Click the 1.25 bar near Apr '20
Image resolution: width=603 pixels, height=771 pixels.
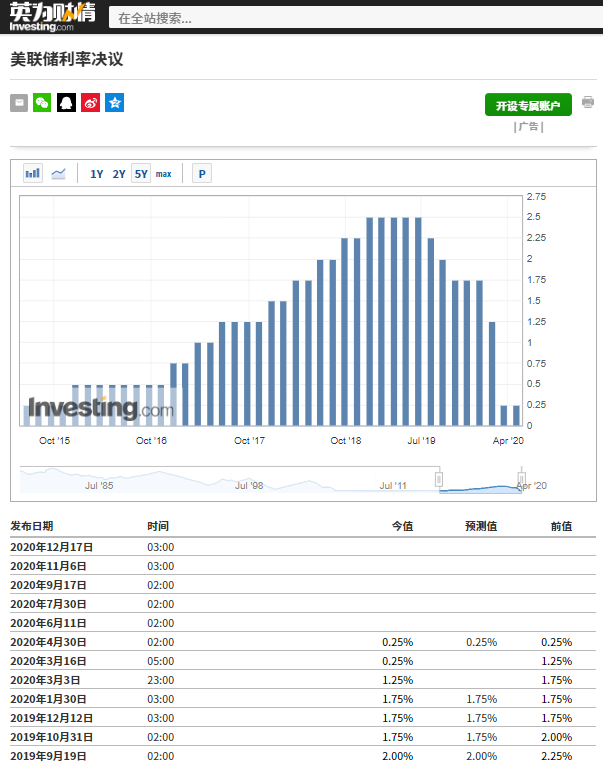(492, 373)
